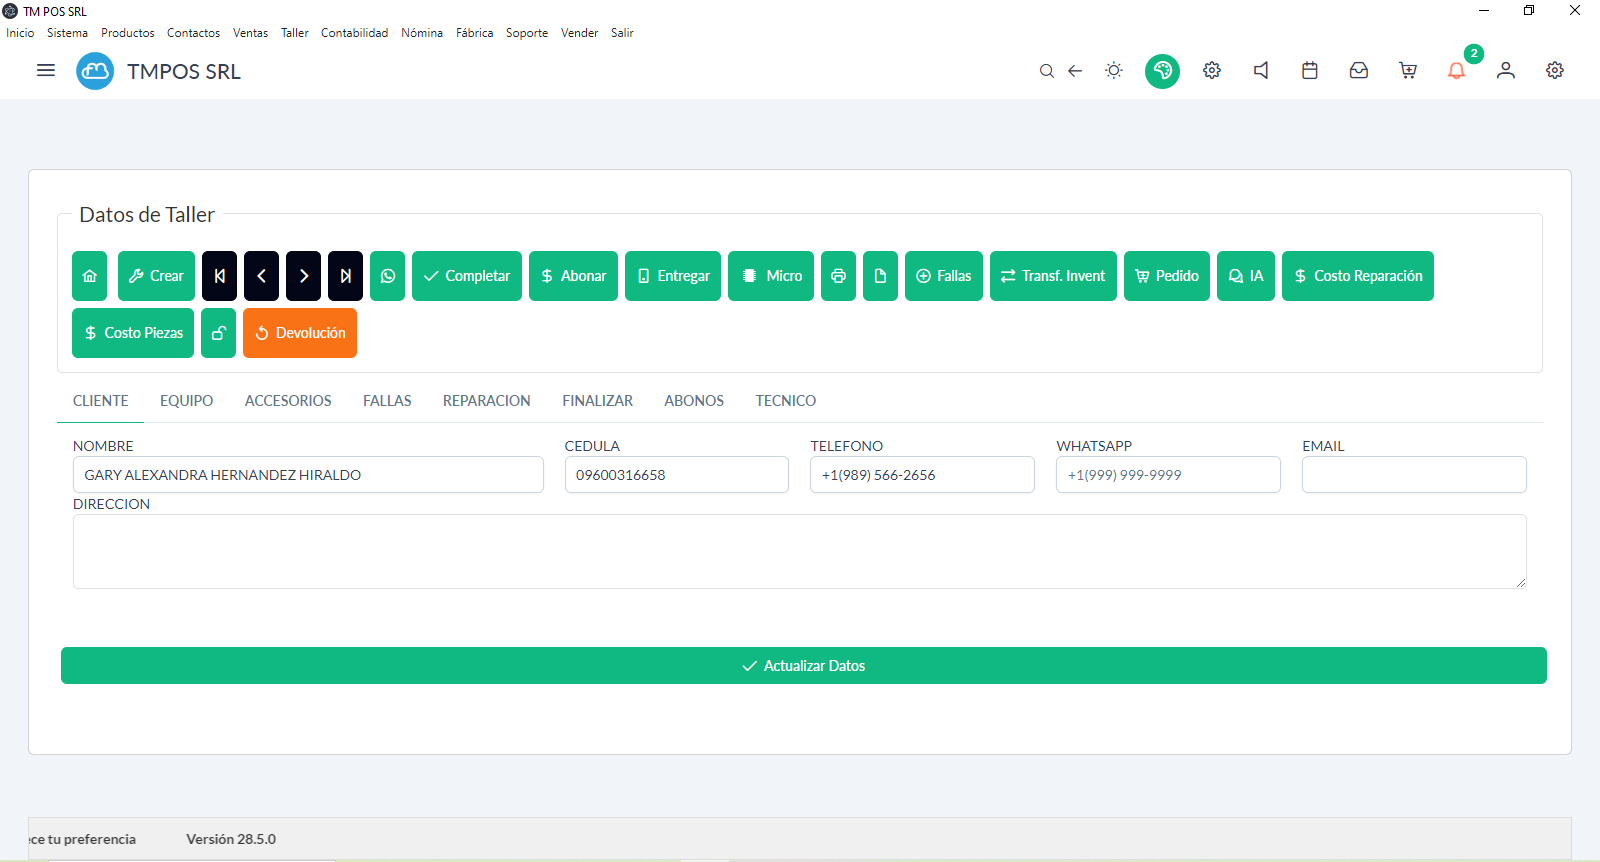This screenshot has width=1600, height=862.
Task: Toggle light mode sun icon
Action: (1114, 70)
